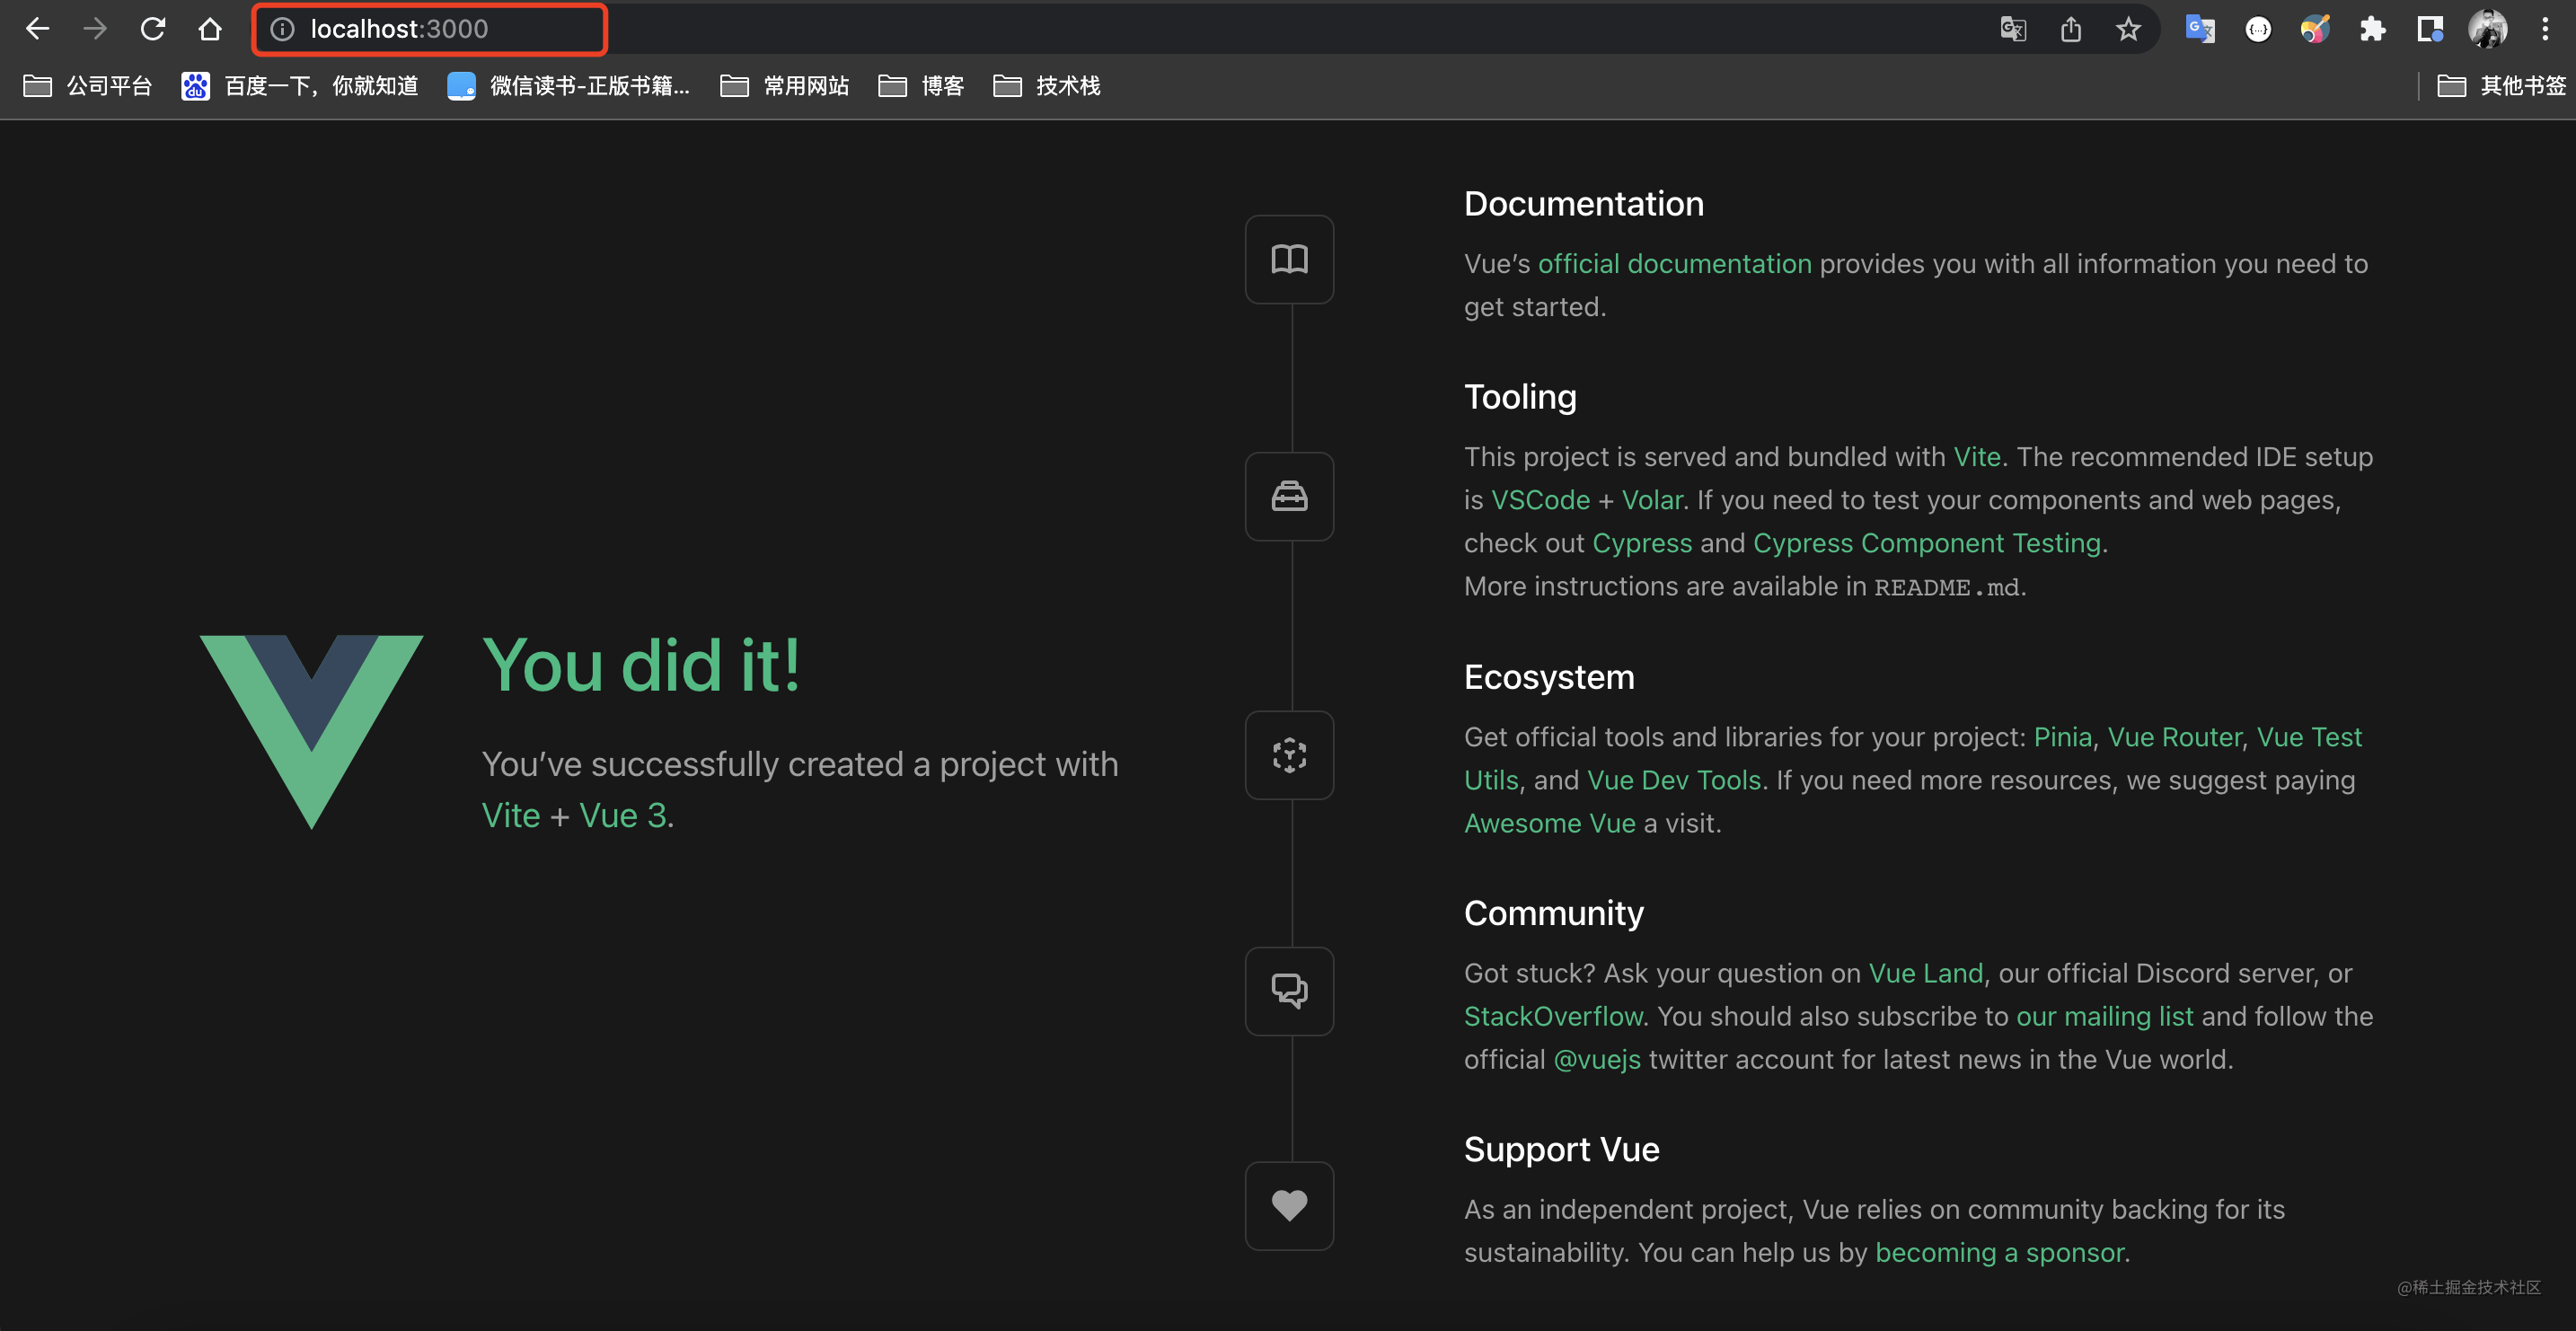This screenshot has width=2576, height=1331.
Task: Click the translate page icon
Action: pyautogui.click(x=2013, y=29)
